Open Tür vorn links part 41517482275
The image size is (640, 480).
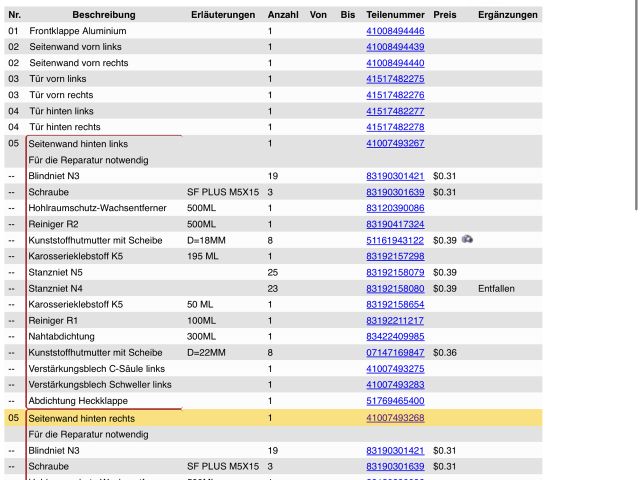pos(395,79)
